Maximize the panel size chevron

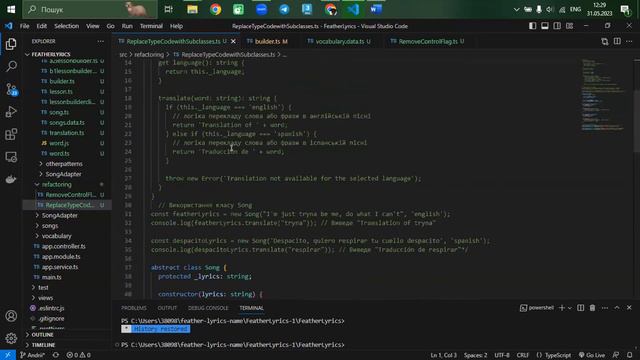(x=617, y=308)
